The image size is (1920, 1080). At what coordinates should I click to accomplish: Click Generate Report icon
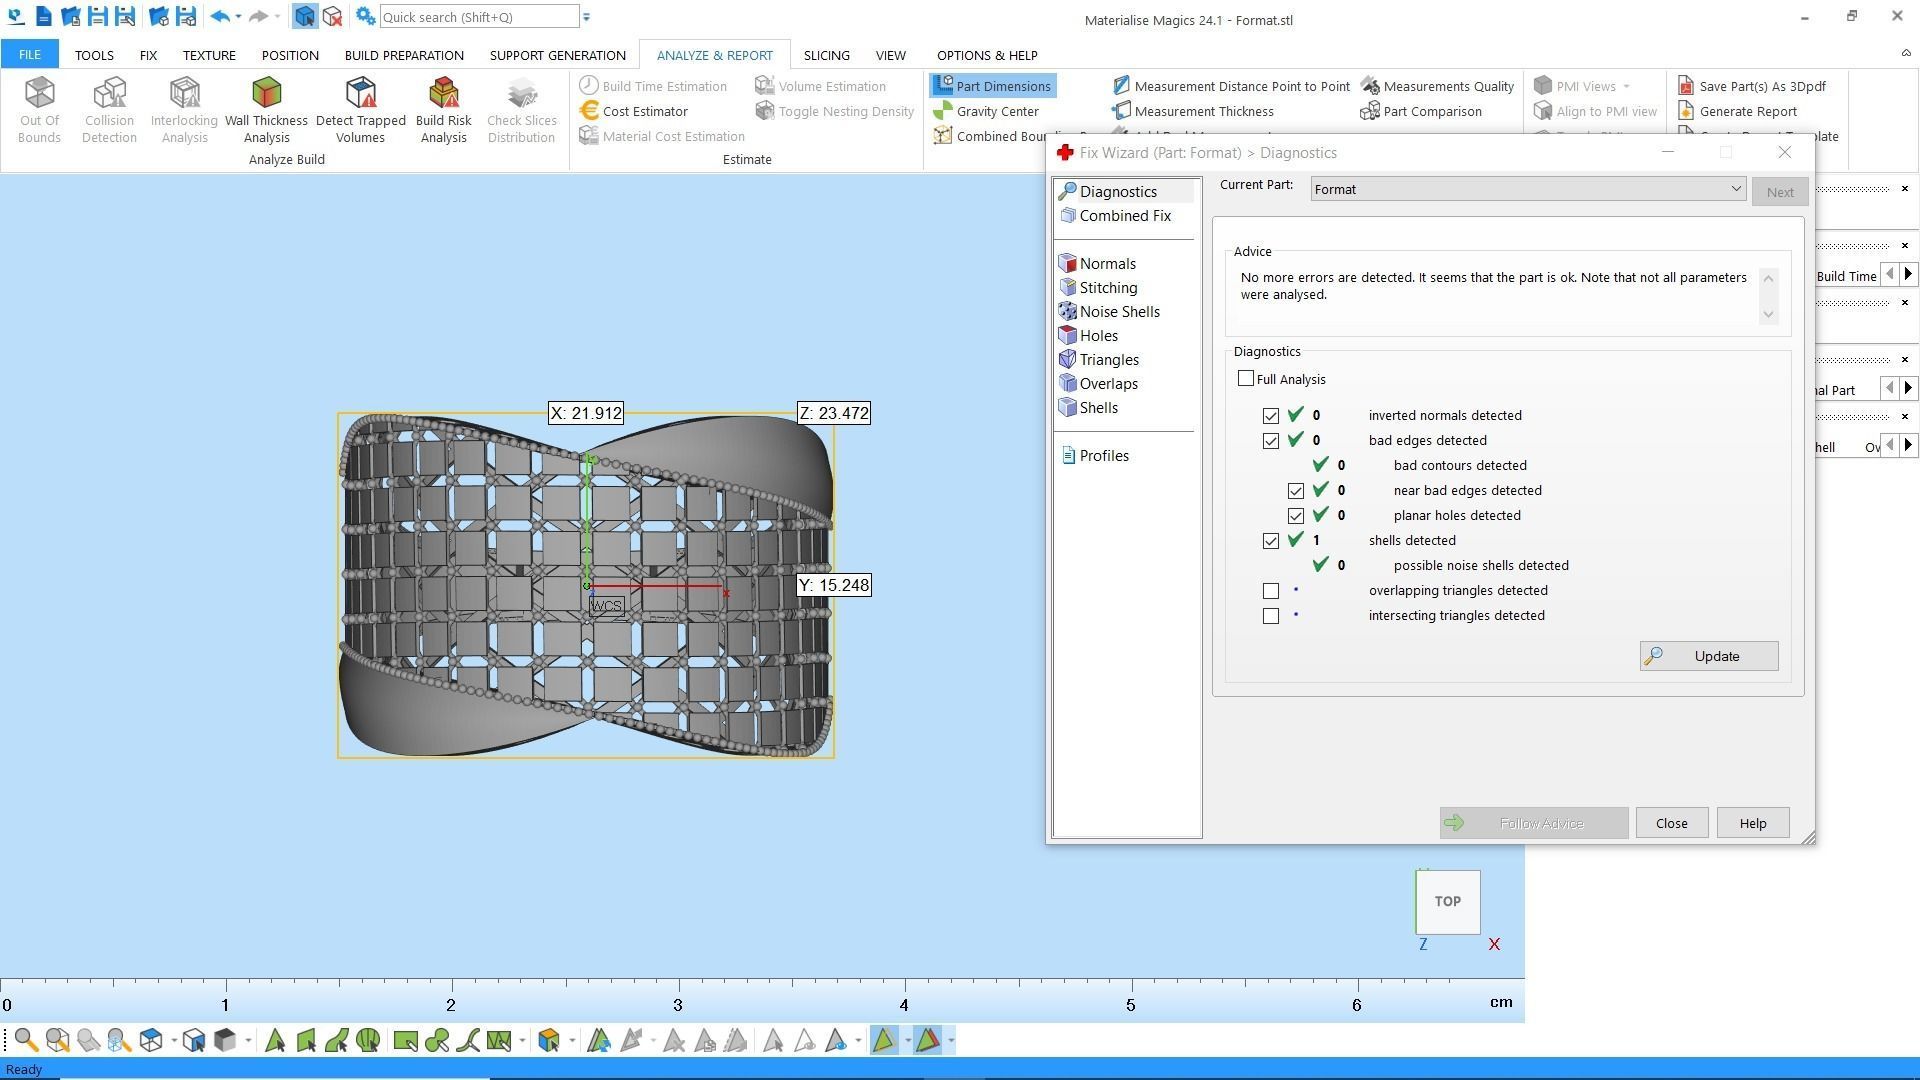1686,111
